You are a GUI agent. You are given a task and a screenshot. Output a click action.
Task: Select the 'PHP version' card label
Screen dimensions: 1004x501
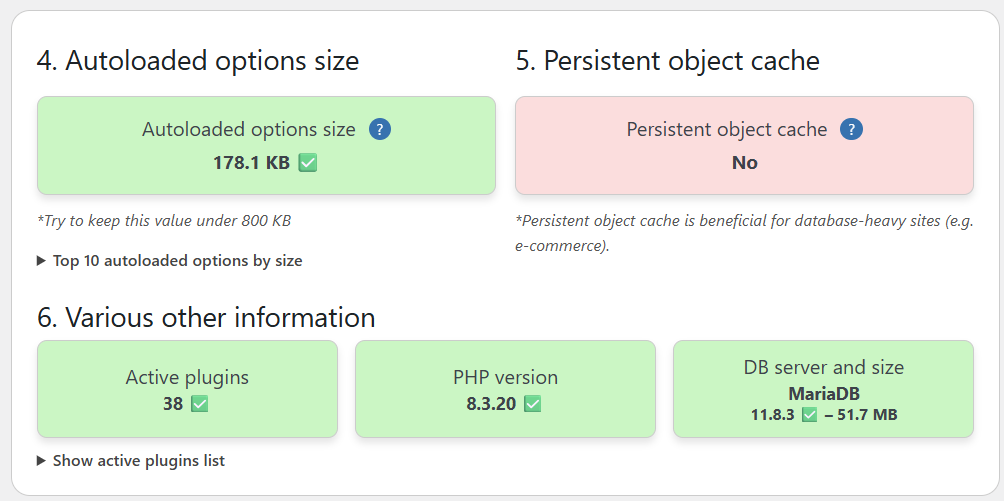pyautogui.click(x=505, y=378)
